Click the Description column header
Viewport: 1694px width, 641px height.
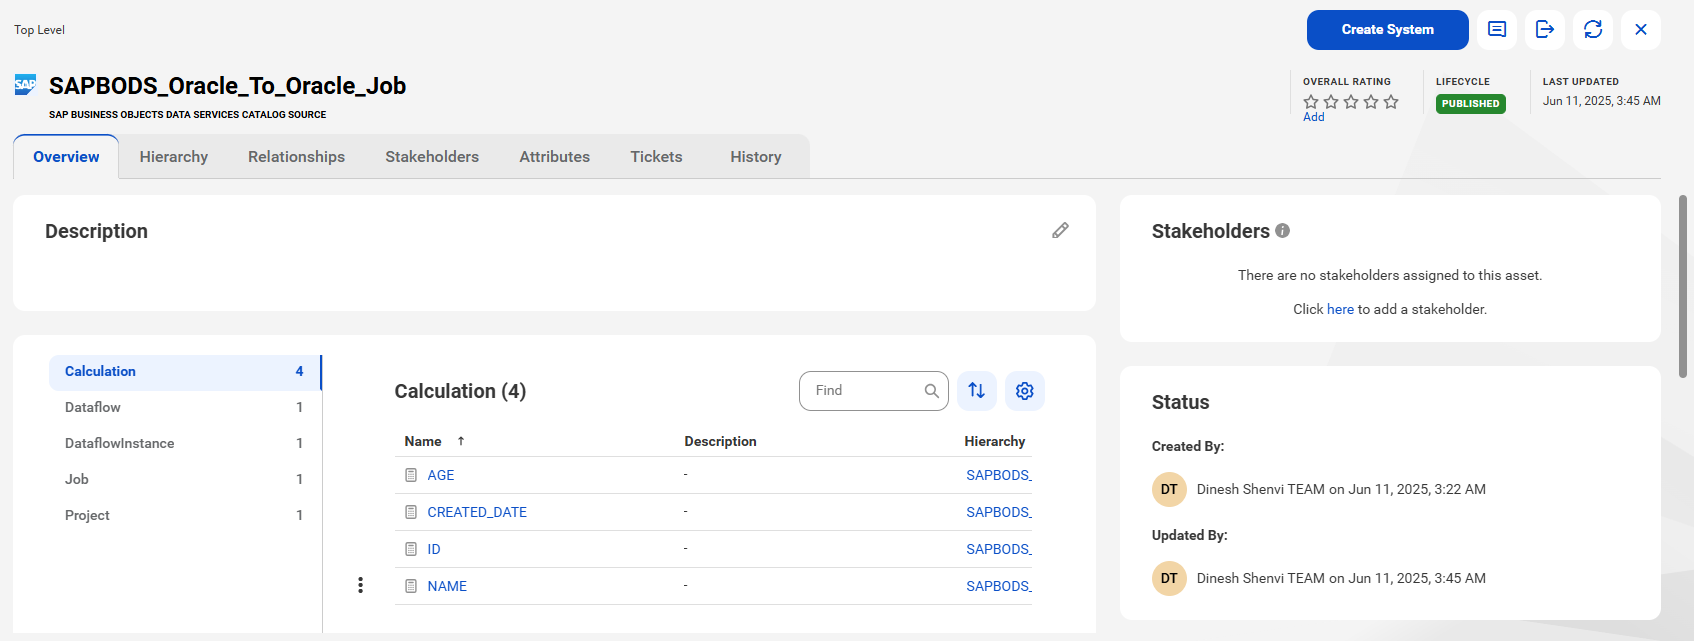click(x=720, y=441)
